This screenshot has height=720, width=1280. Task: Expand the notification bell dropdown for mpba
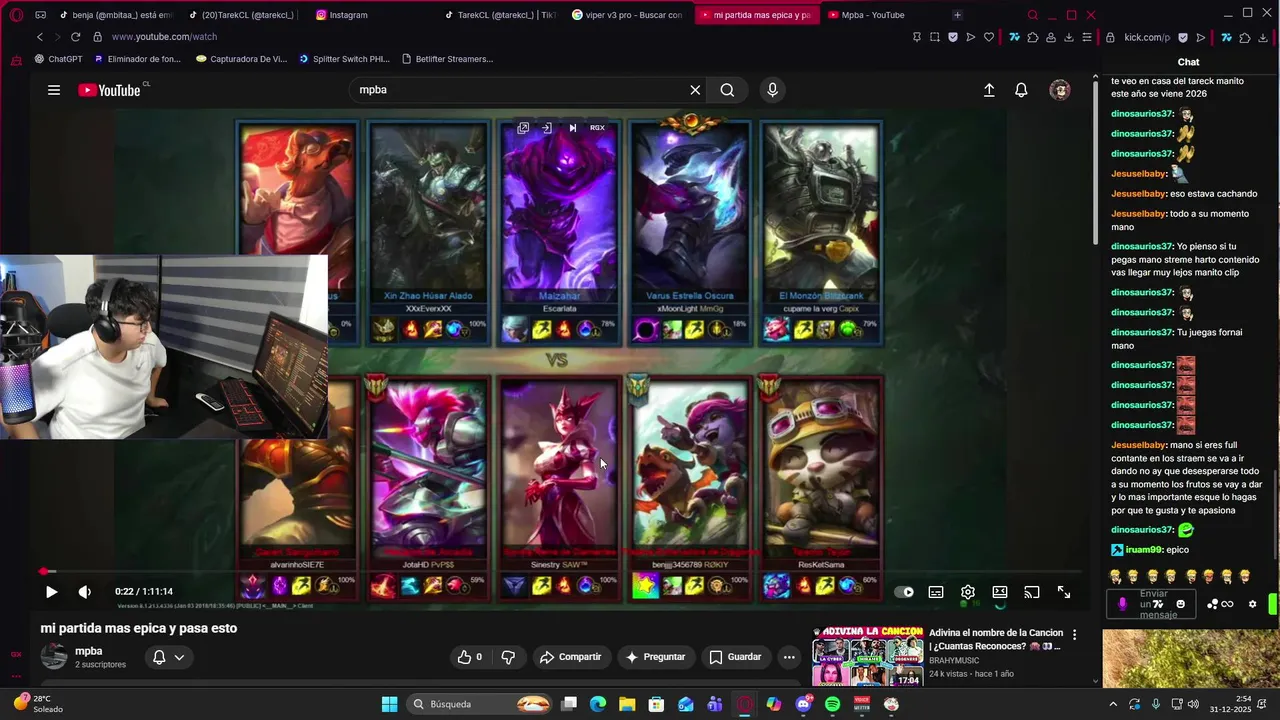tap(168, 657)
